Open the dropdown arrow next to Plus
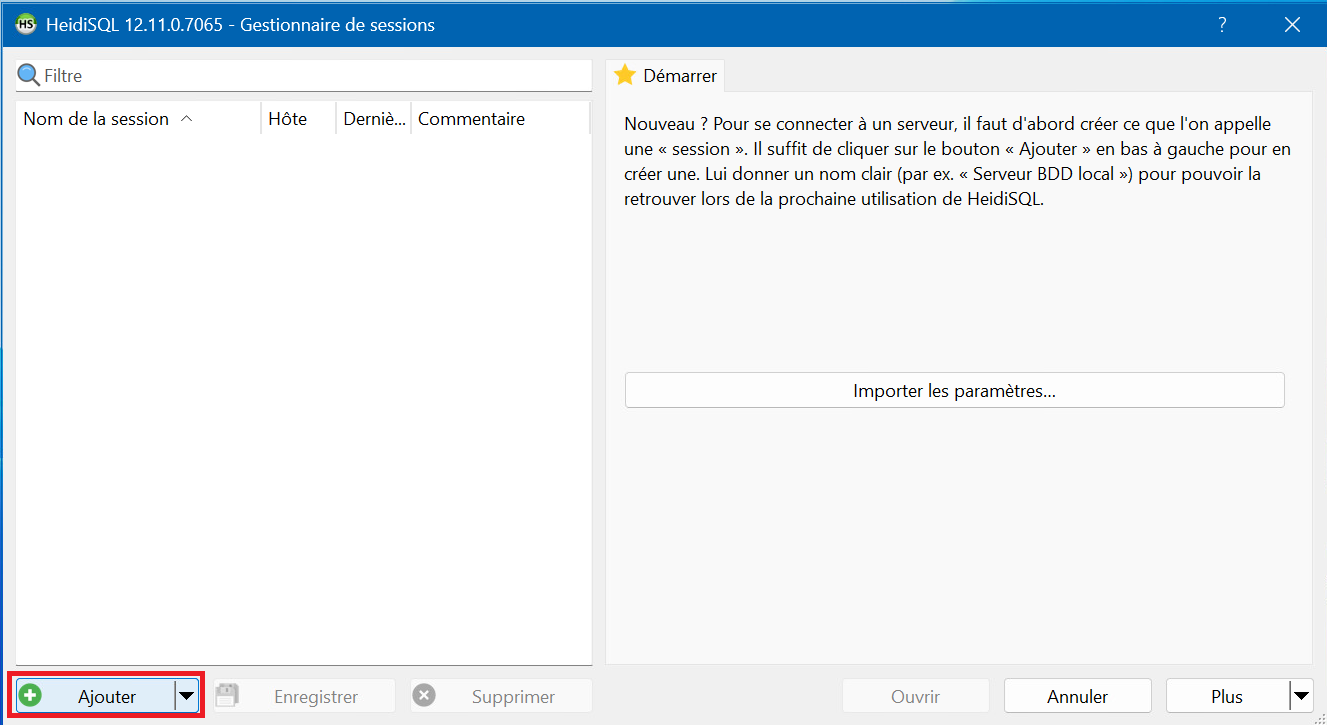 click(x=1300, y=696)
